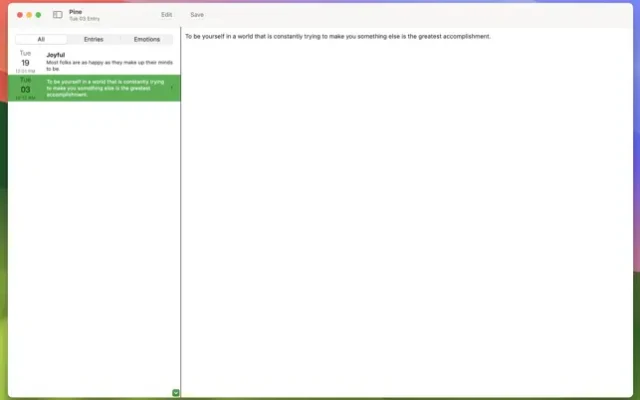Click the Pine window title
The width and height of the screenshot is (640, 400).
[75, 11]
